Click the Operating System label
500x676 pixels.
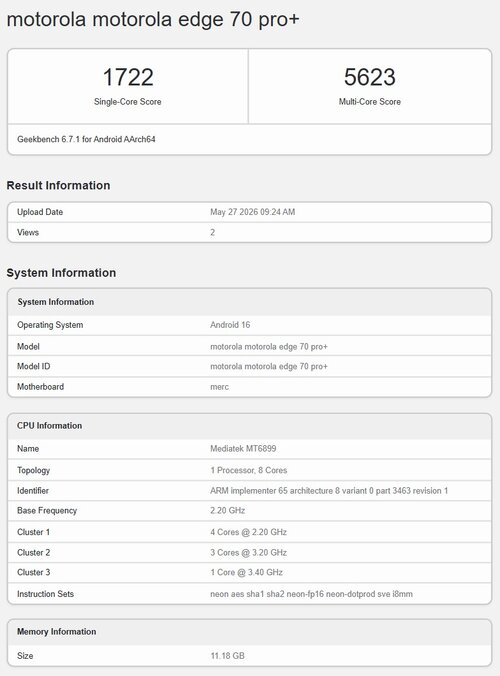point(50,325)
